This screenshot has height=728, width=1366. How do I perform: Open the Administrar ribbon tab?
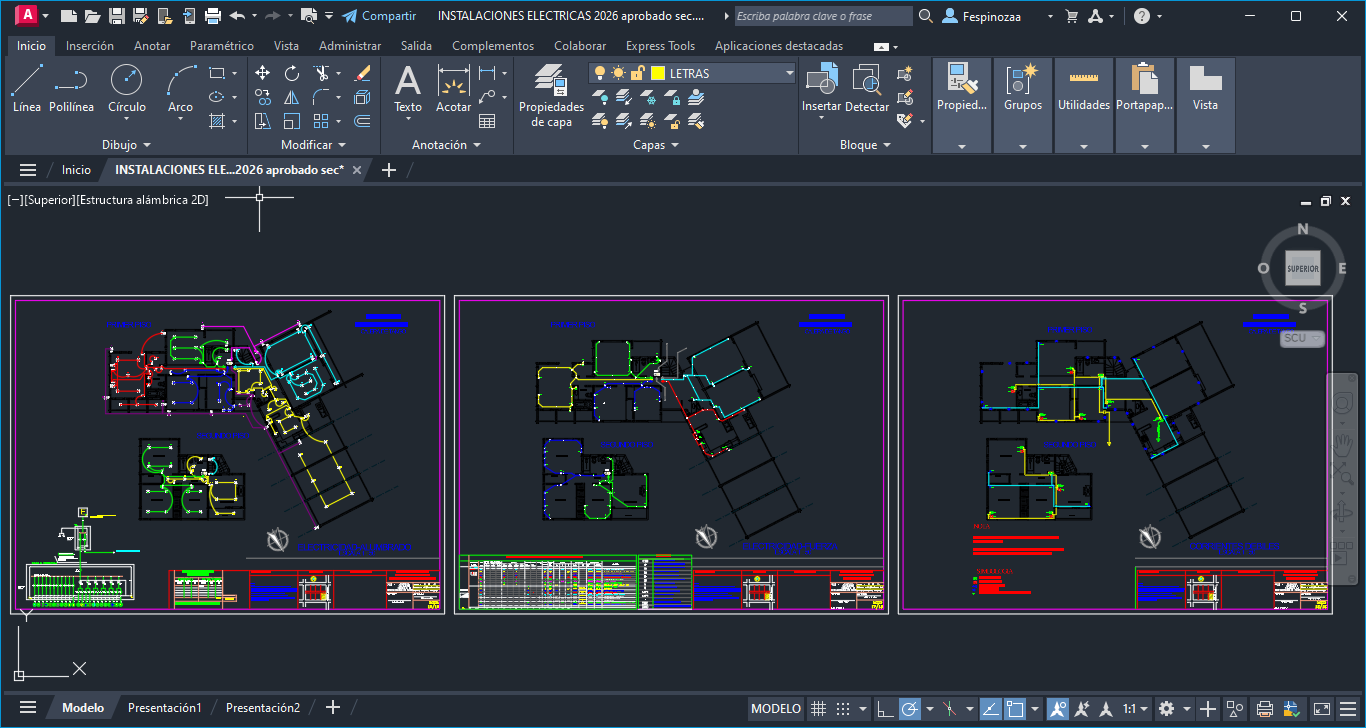pos(350,46)
